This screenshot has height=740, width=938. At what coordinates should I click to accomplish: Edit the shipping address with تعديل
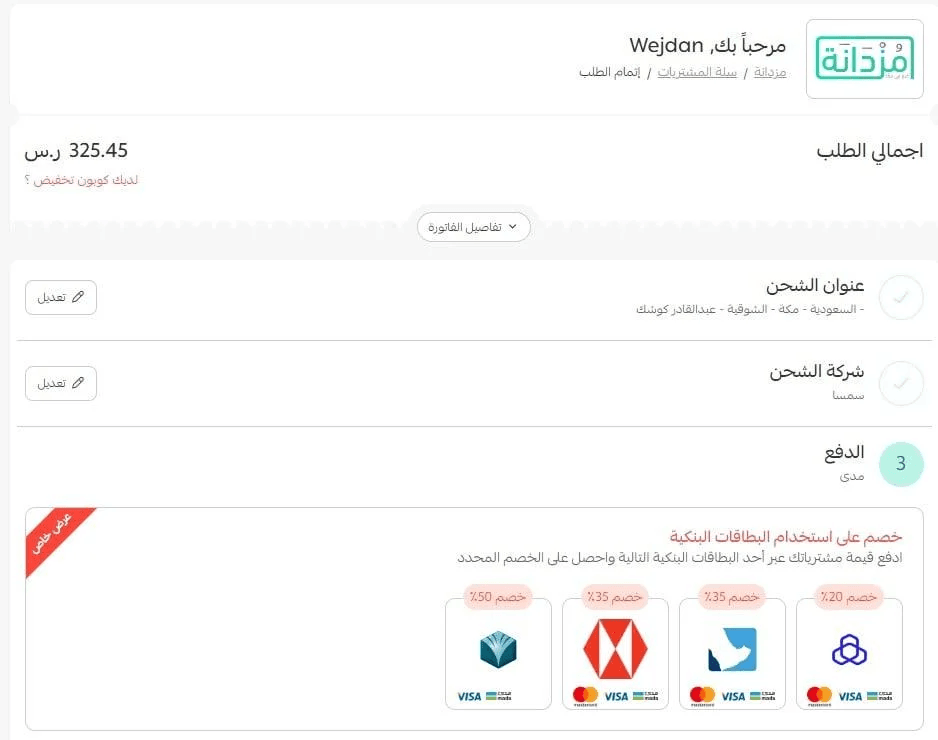61,297
